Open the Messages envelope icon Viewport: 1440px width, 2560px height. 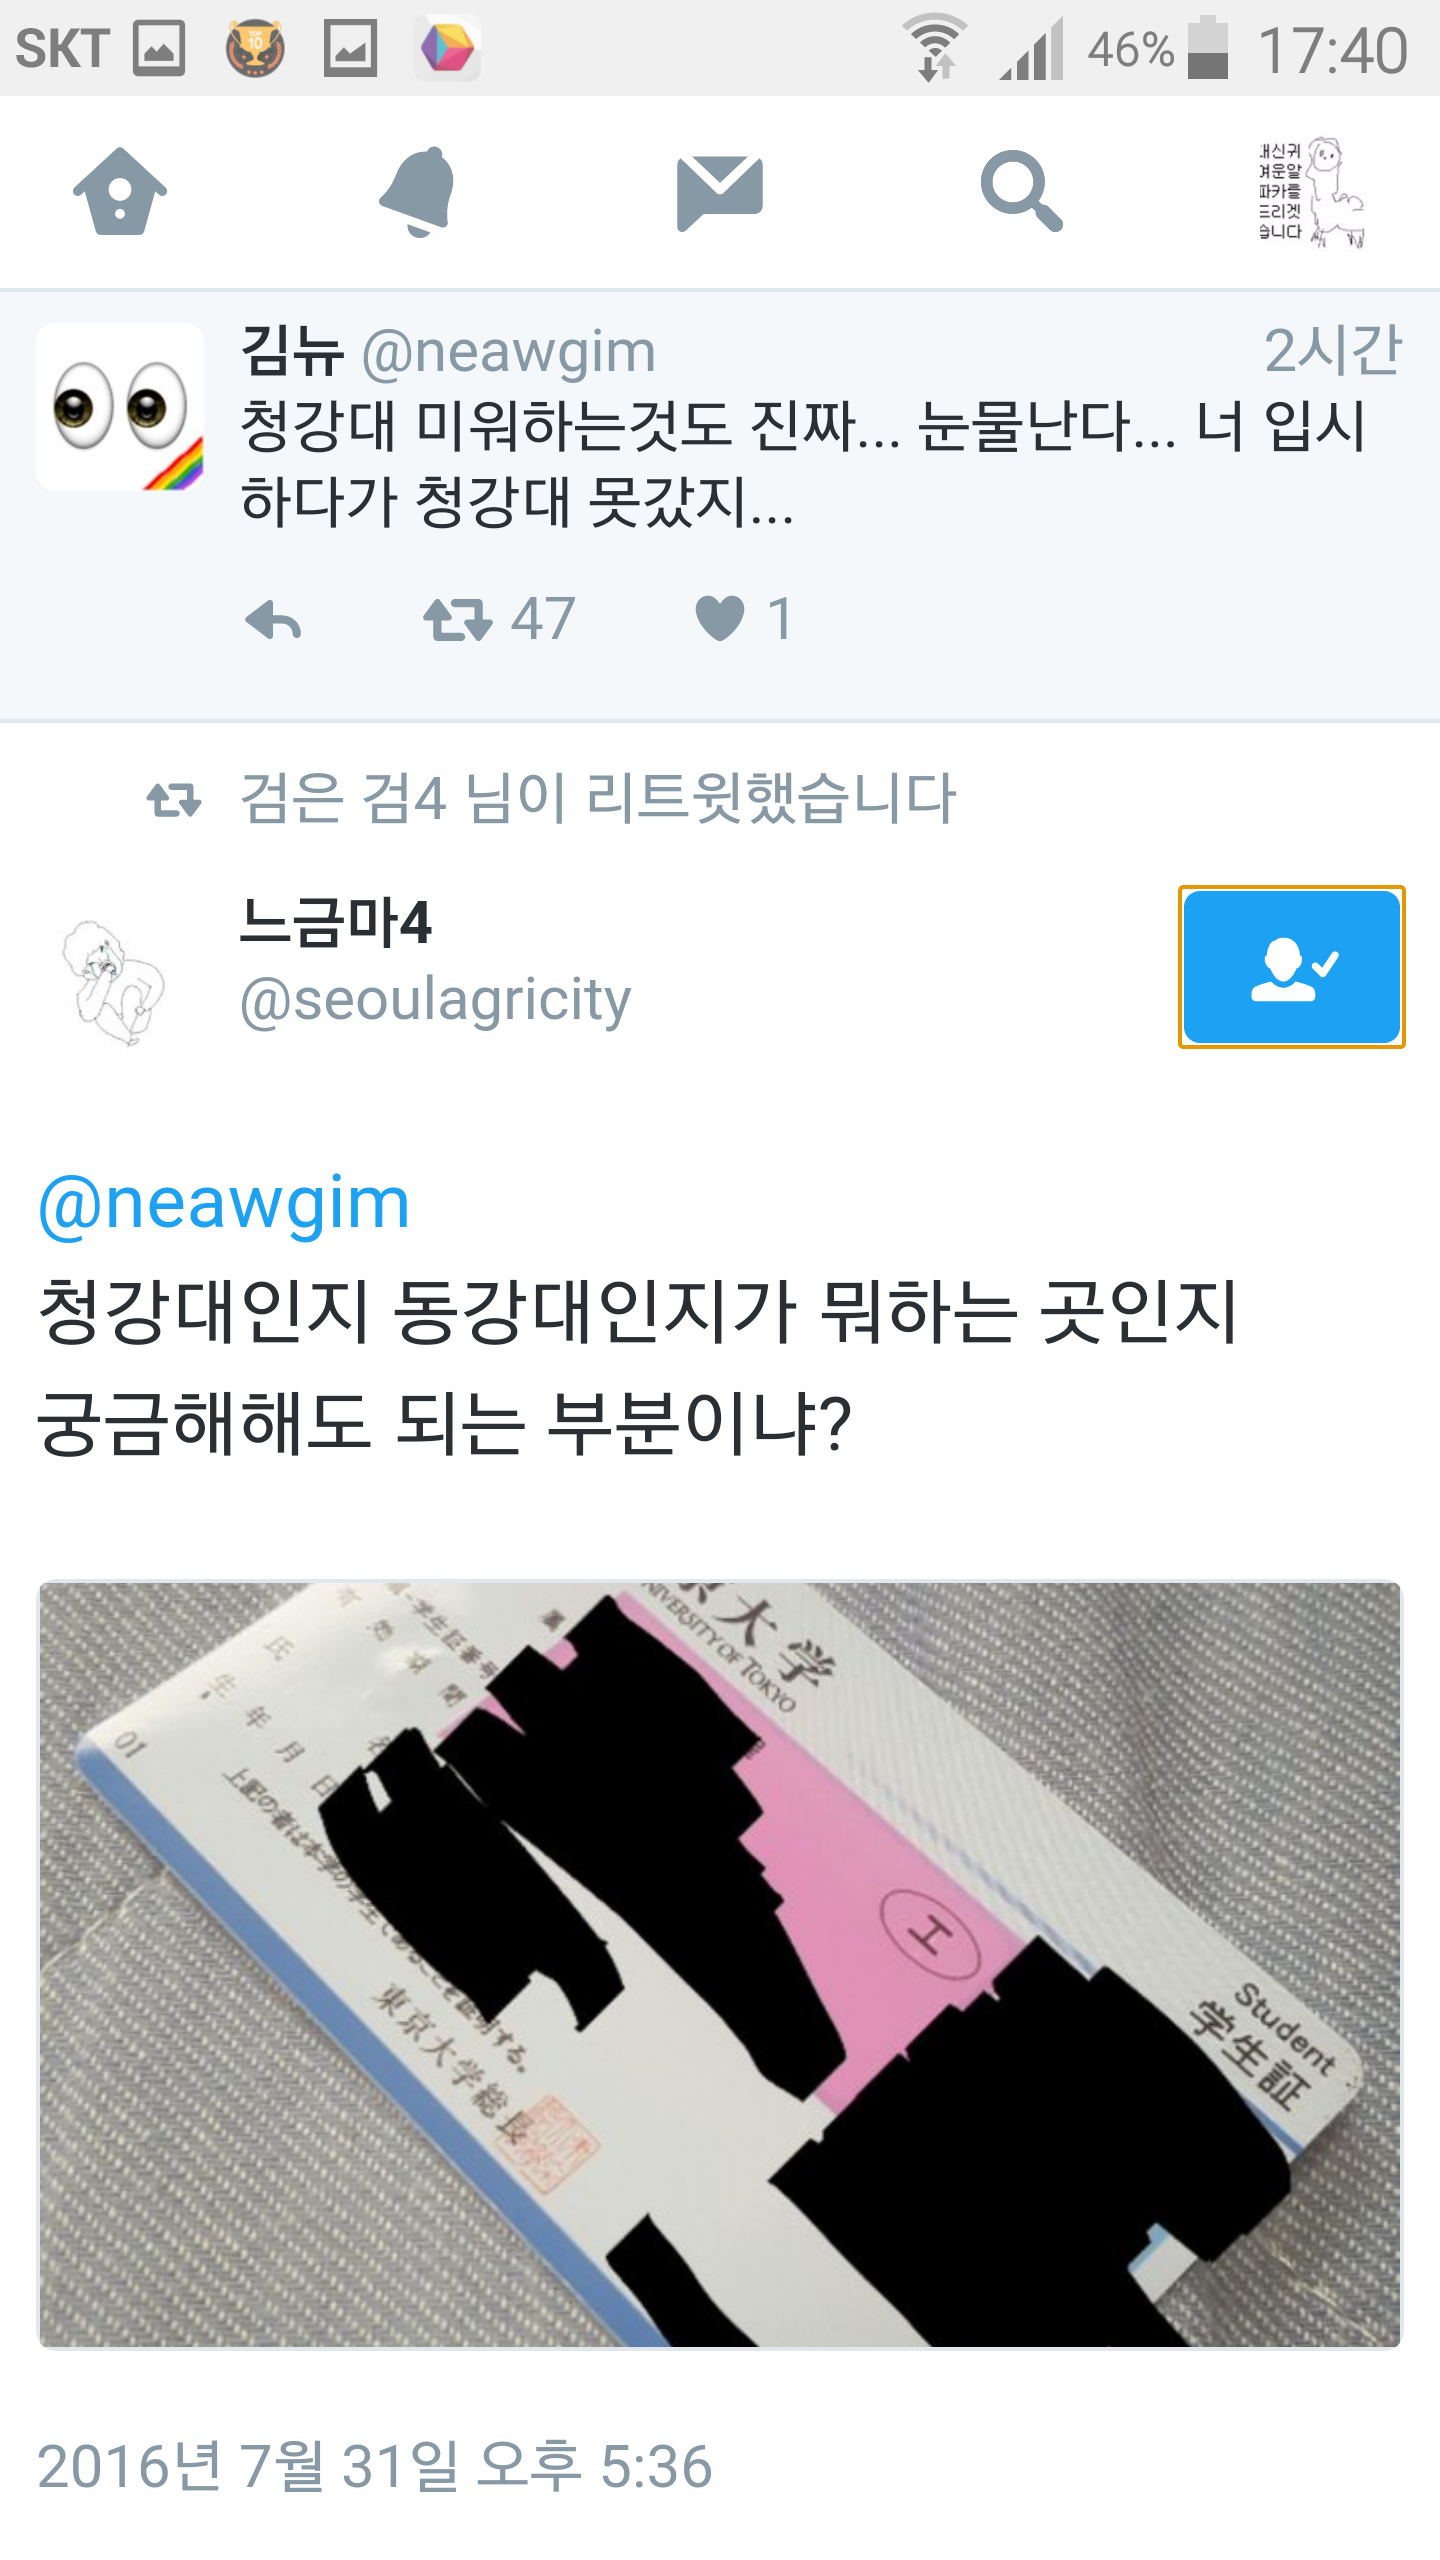720,192
